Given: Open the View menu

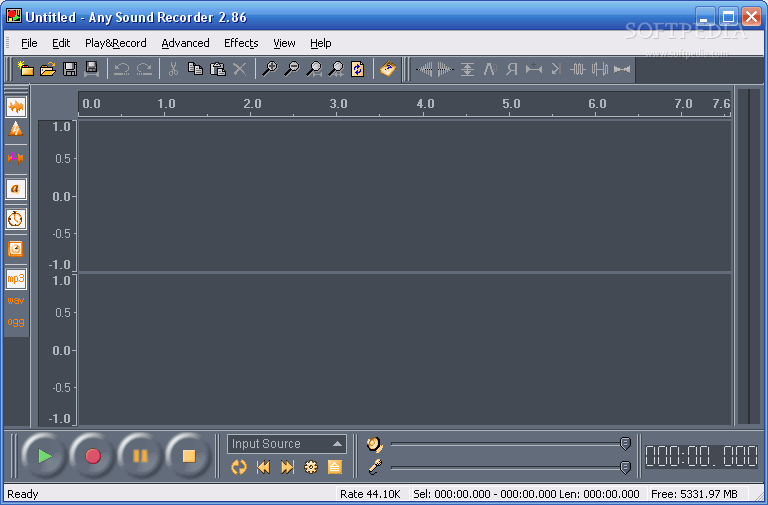Looking at the screenshot, I should click(x=284, y=43).
